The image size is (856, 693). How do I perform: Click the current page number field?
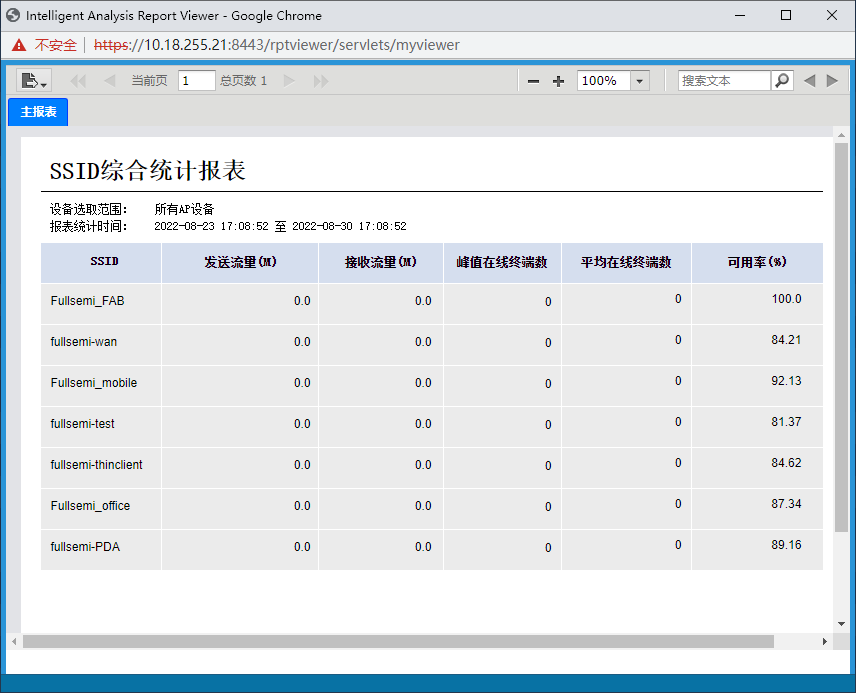[x=196, y=81]
